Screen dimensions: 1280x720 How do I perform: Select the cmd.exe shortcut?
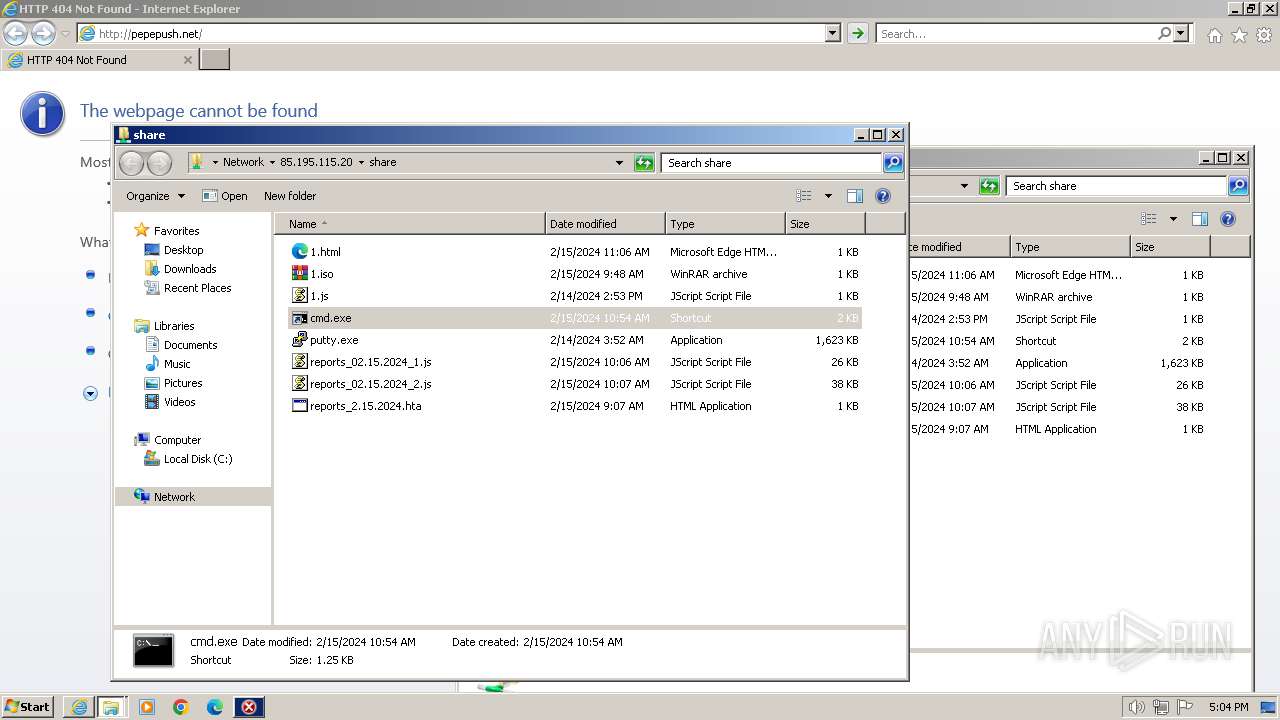click(575, 318)
